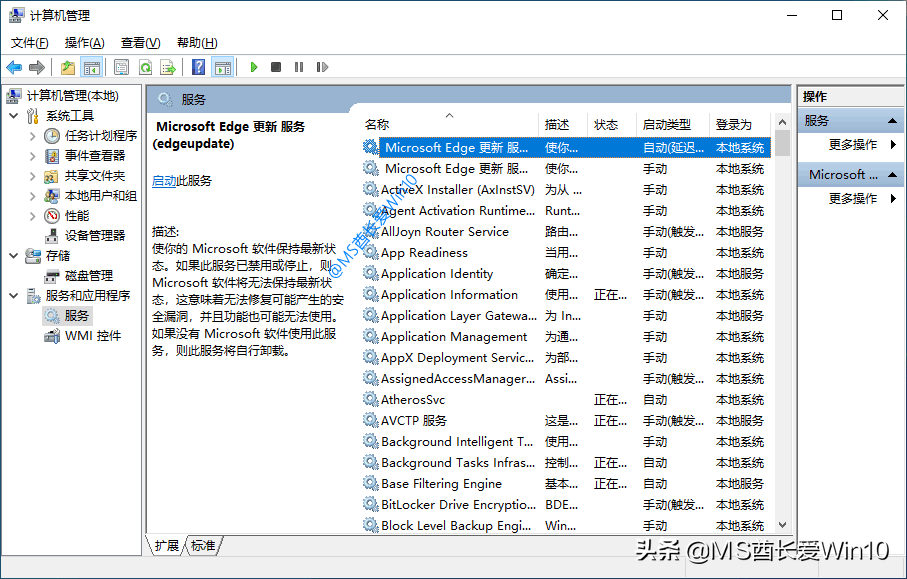Sort by the 状态 column header
This screenshot has width=907, height=579.
coord(612,124)
